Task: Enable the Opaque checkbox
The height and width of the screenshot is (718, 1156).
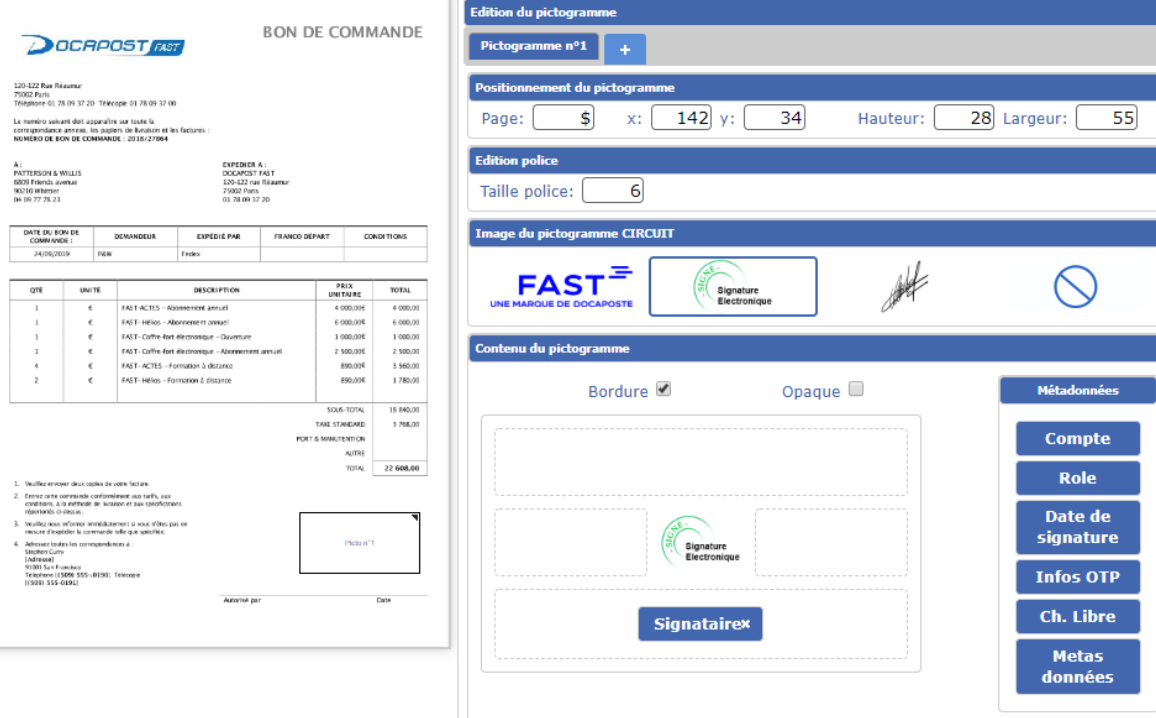Action: (x=855, y=390)
